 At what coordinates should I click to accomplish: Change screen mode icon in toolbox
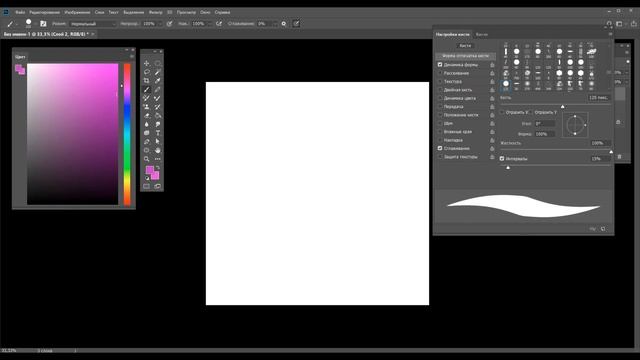coord(158,187)
